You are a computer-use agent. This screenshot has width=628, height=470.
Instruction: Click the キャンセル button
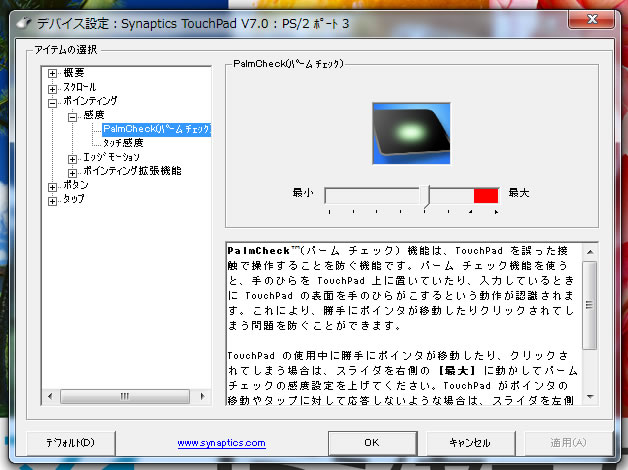[x=470, y=443]
